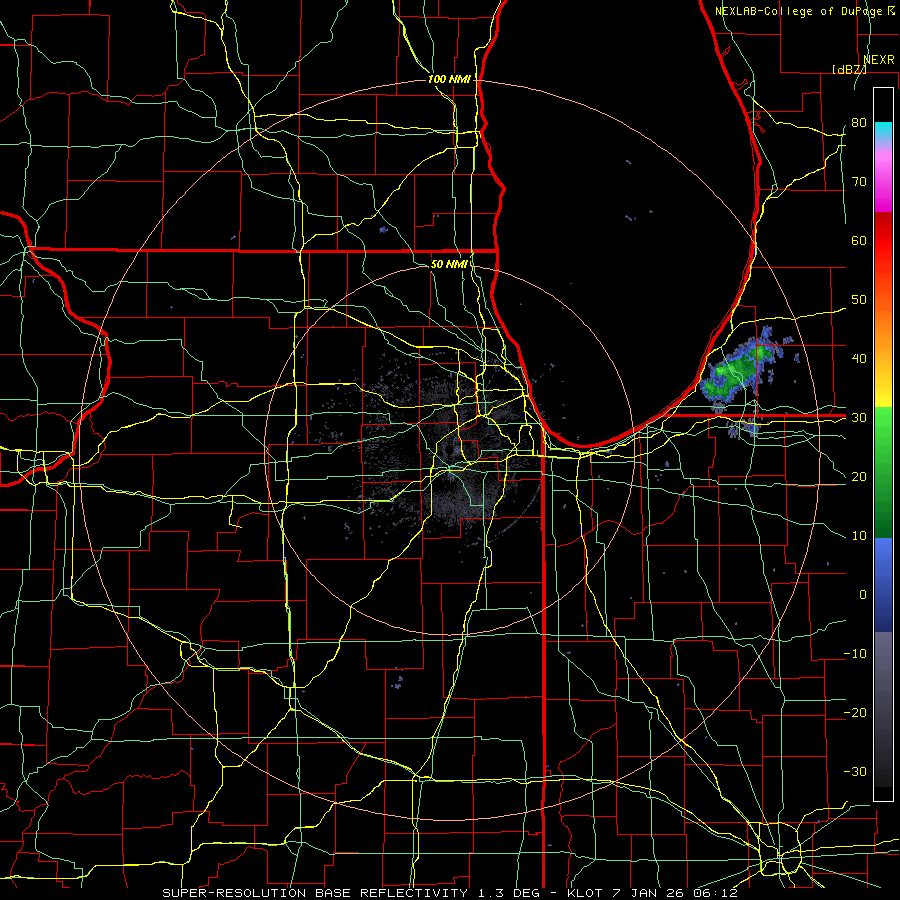Click the "30" value on dBZ scale
900x900 pixels.
coord(859,418)
